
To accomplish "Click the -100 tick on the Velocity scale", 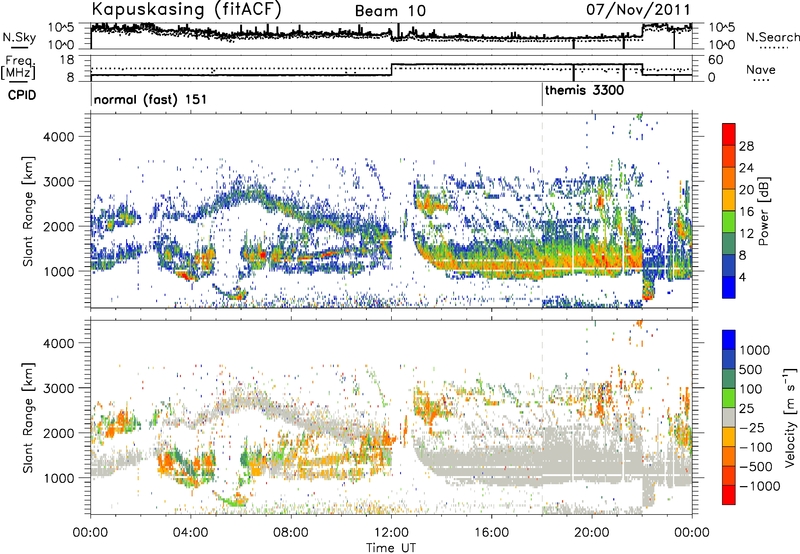I will tap(758, 447).
